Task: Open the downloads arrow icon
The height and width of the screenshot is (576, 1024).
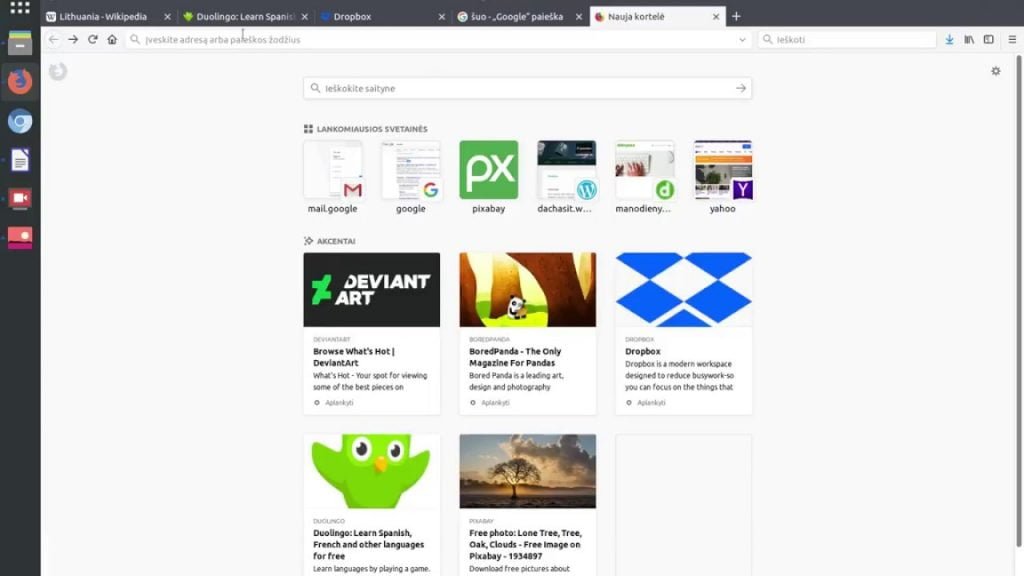Action: [950, 40]
